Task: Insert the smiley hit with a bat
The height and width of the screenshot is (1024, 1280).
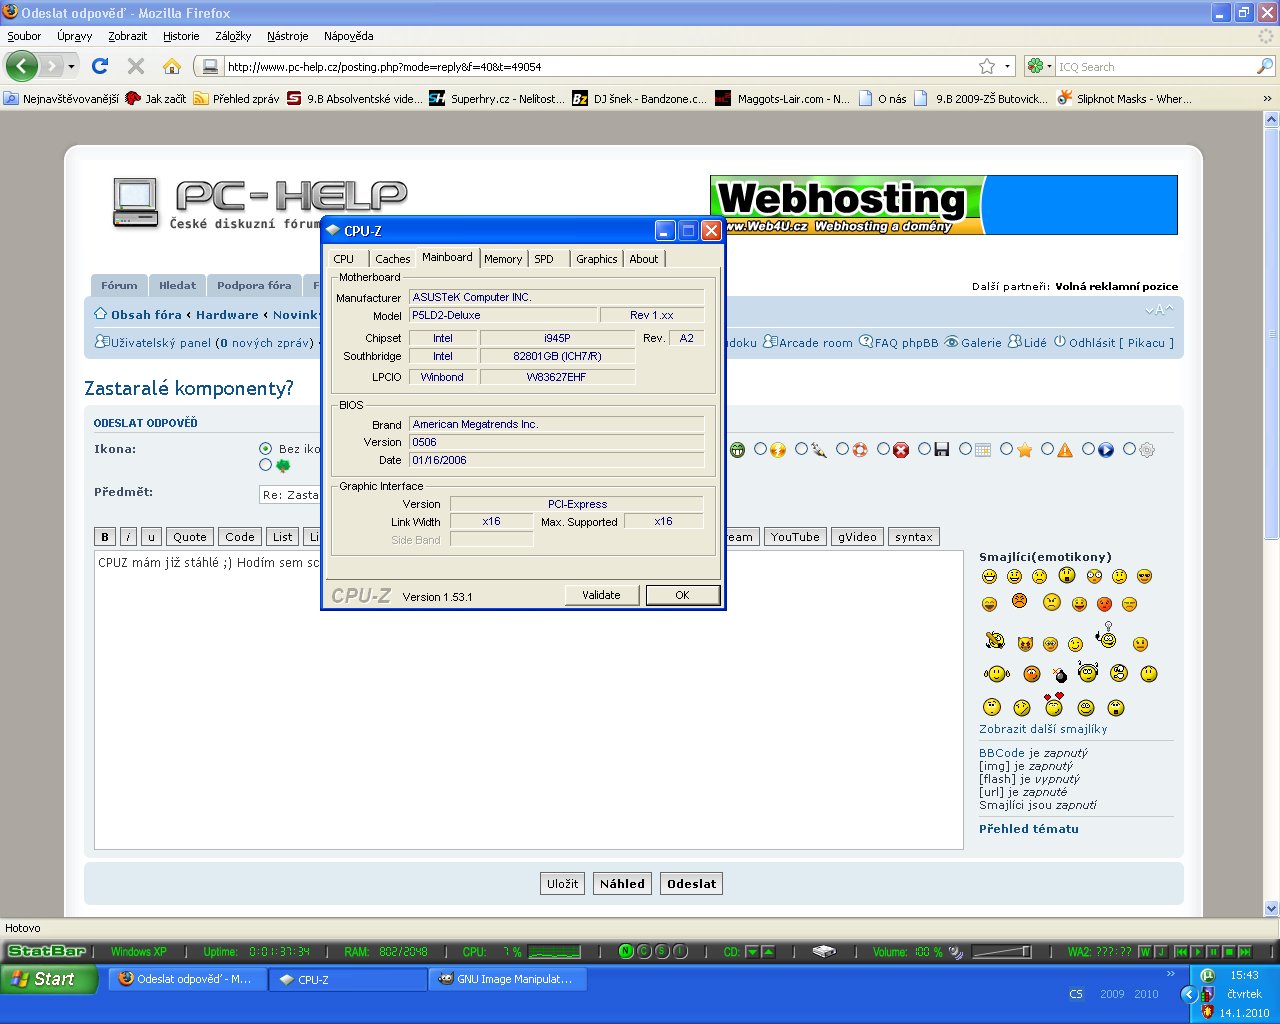Action: point(994,640)
